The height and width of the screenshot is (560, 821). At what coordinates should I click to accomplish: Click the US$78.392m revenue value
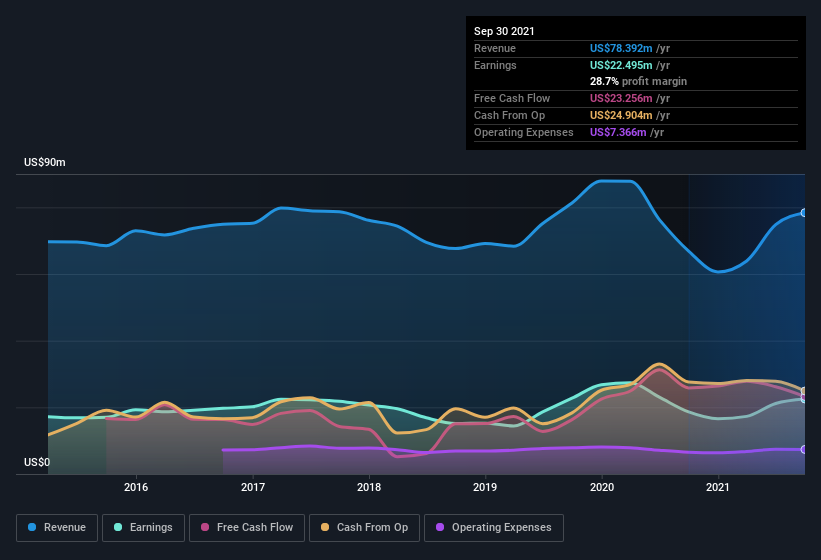click(x=621, y=48)
